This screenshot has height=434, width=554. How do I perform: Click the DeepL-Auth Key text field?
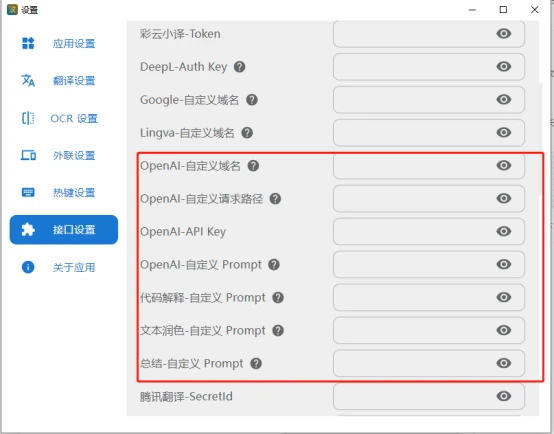coord(429,67)
